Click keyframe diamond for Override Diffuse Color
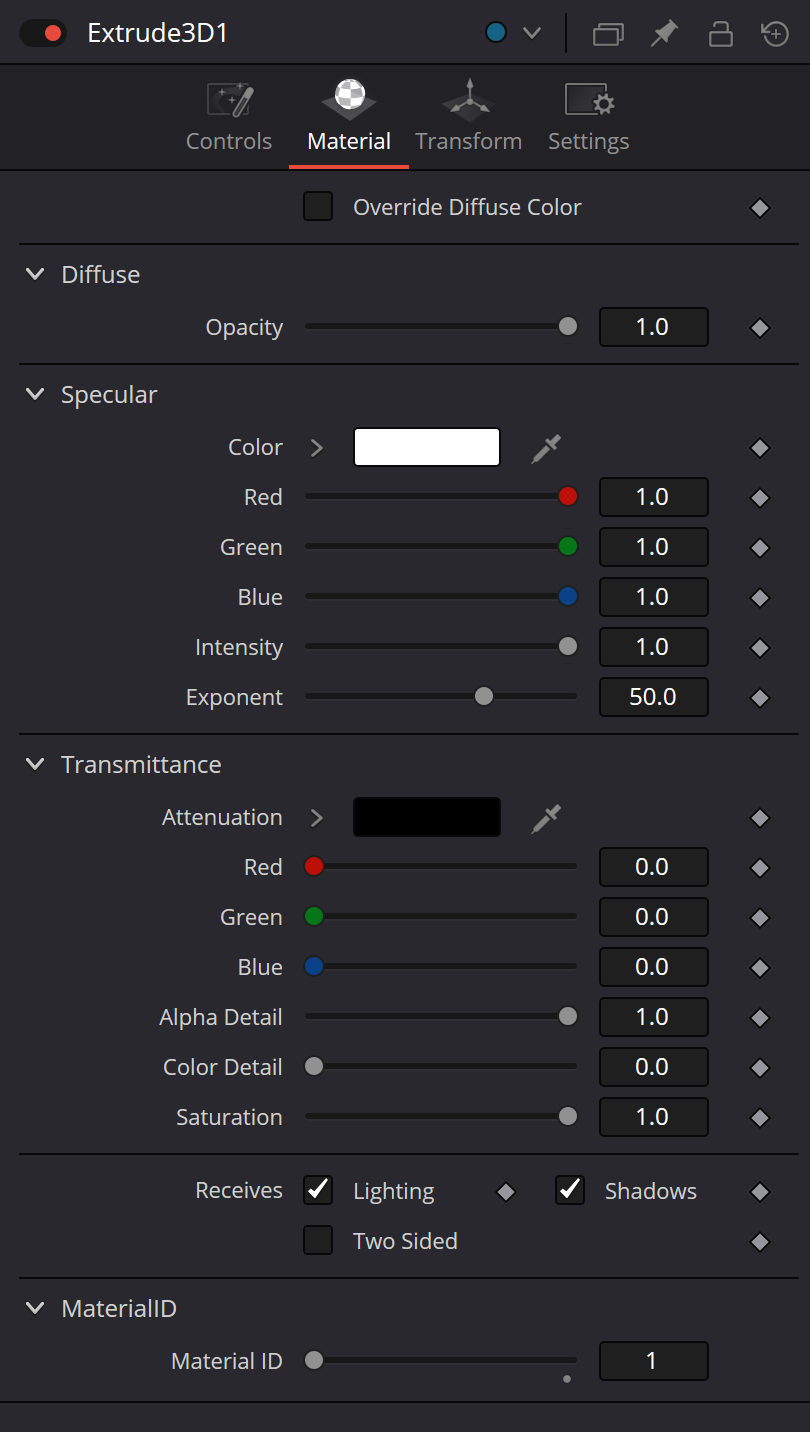 760,208
